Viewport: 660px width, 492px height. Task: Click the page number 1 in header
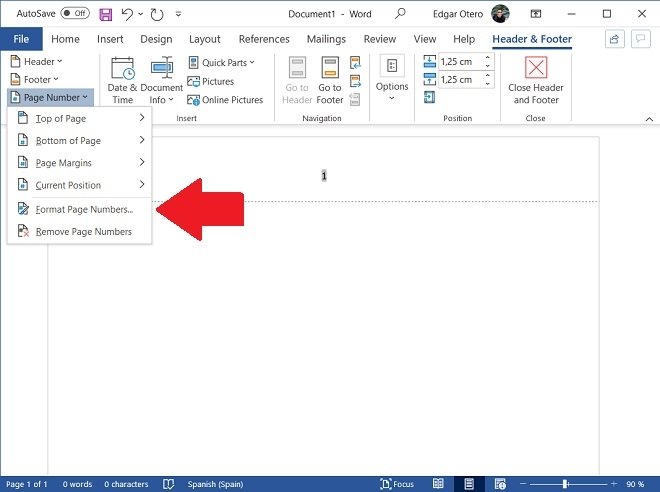pos(324,176)
